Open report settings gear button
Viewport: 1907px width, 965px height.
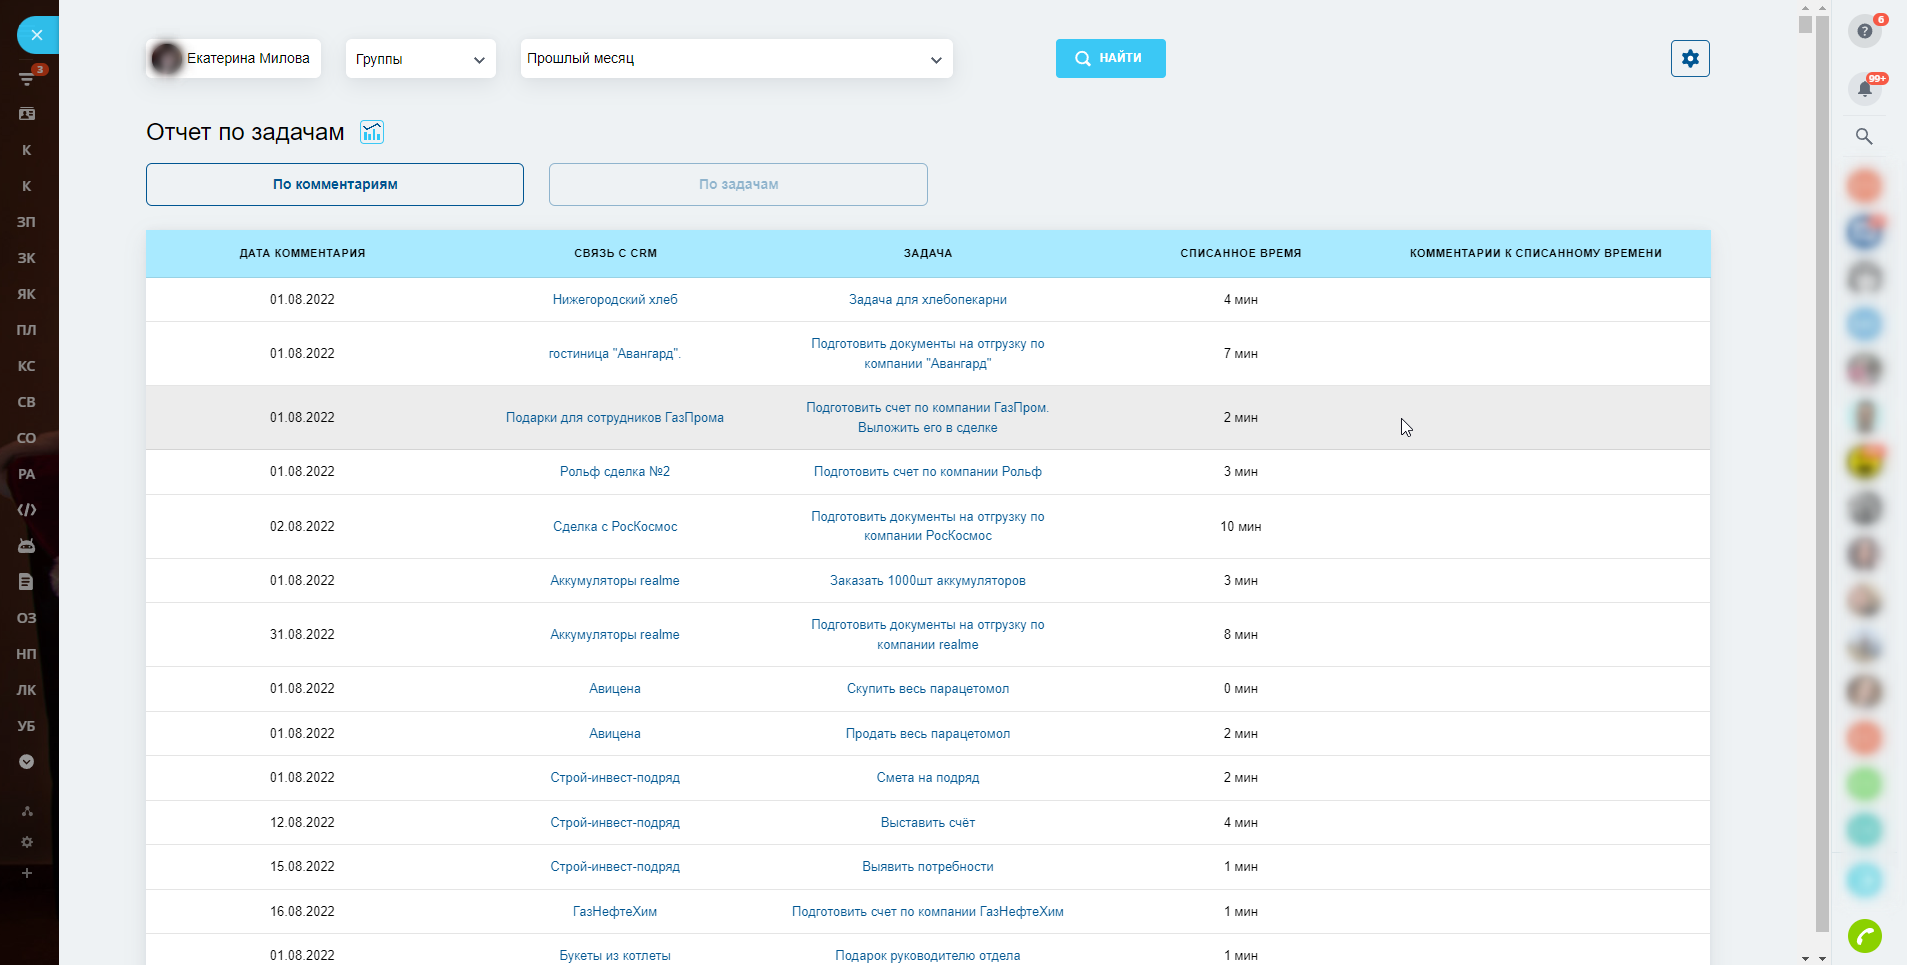pos(1690,58)
